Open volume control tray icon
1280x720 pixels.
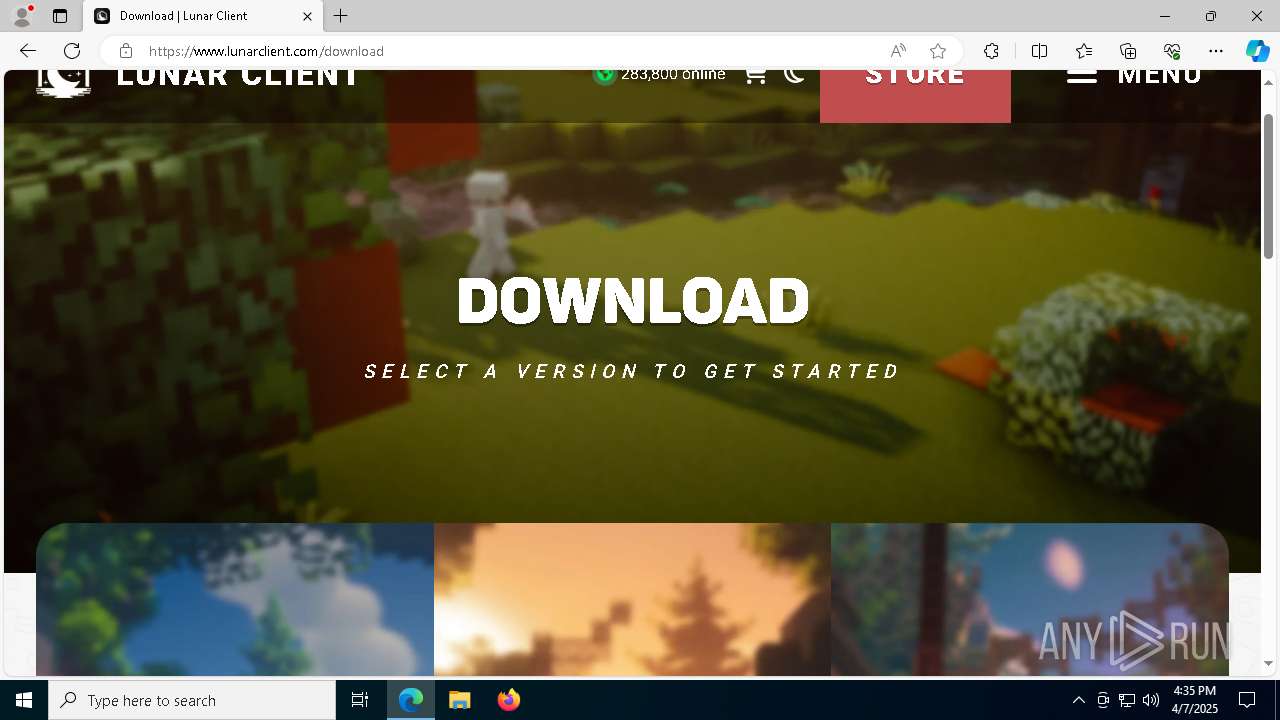click(x=1151, y=700)
